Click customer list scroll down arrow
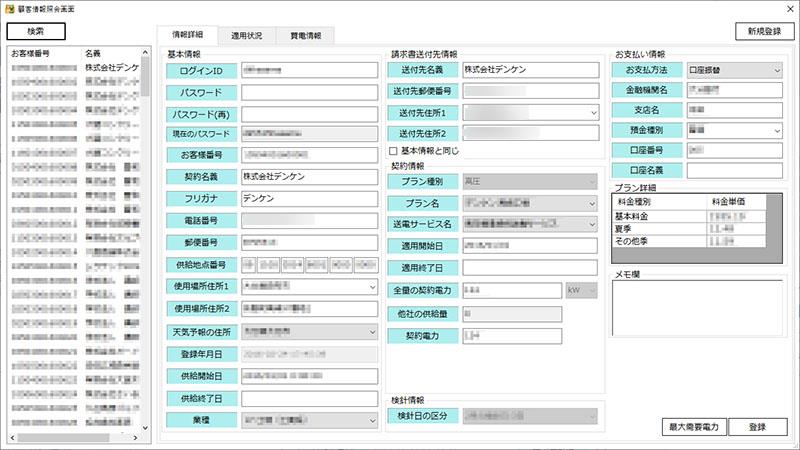 coord(145,428)
